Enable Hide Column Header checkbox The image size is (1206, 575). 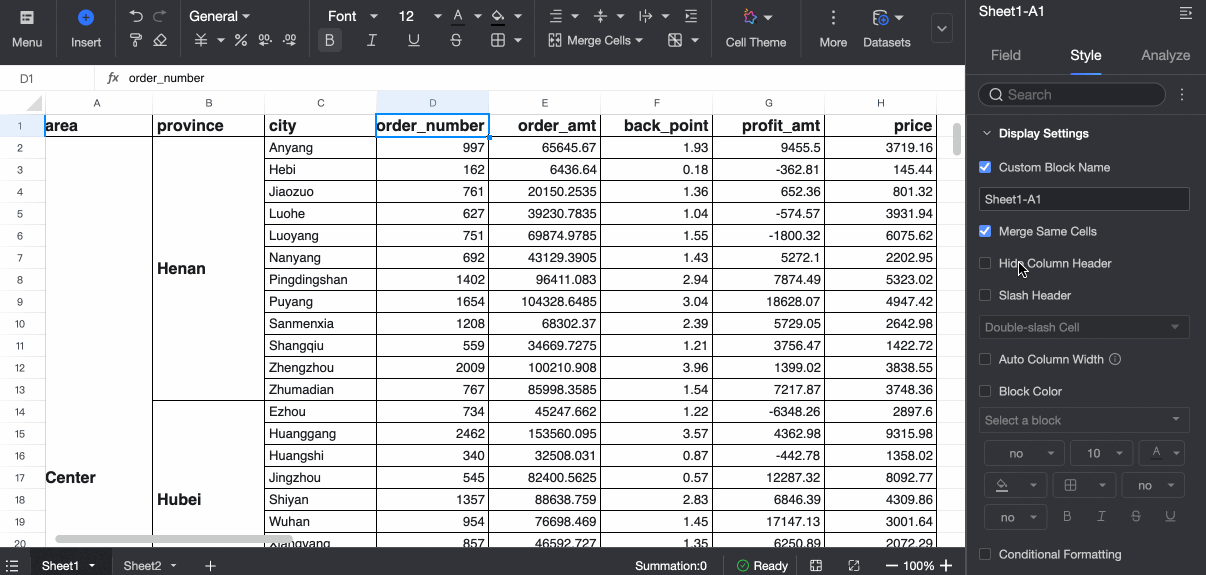point(985,263)
